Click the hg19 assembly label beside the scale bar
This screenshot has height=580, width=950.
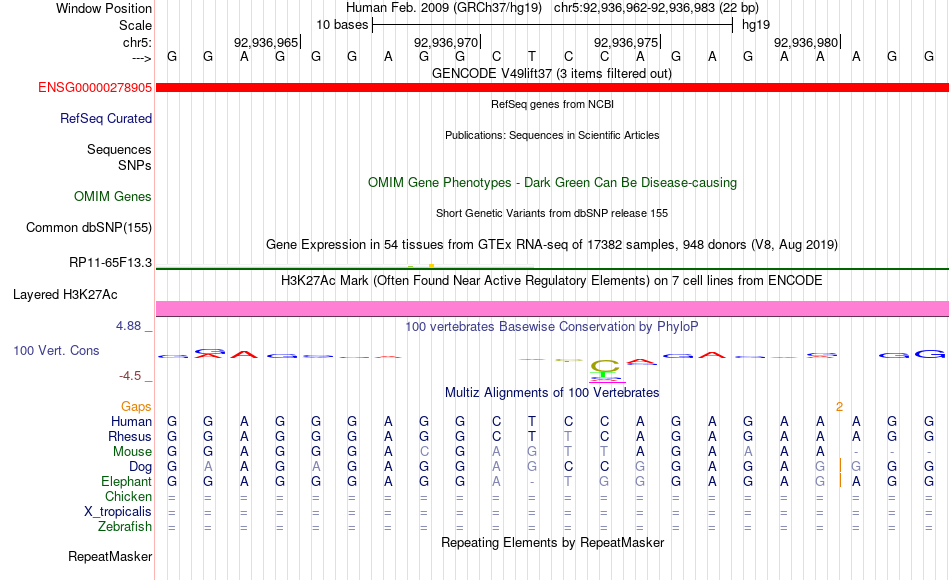[756, 25]
